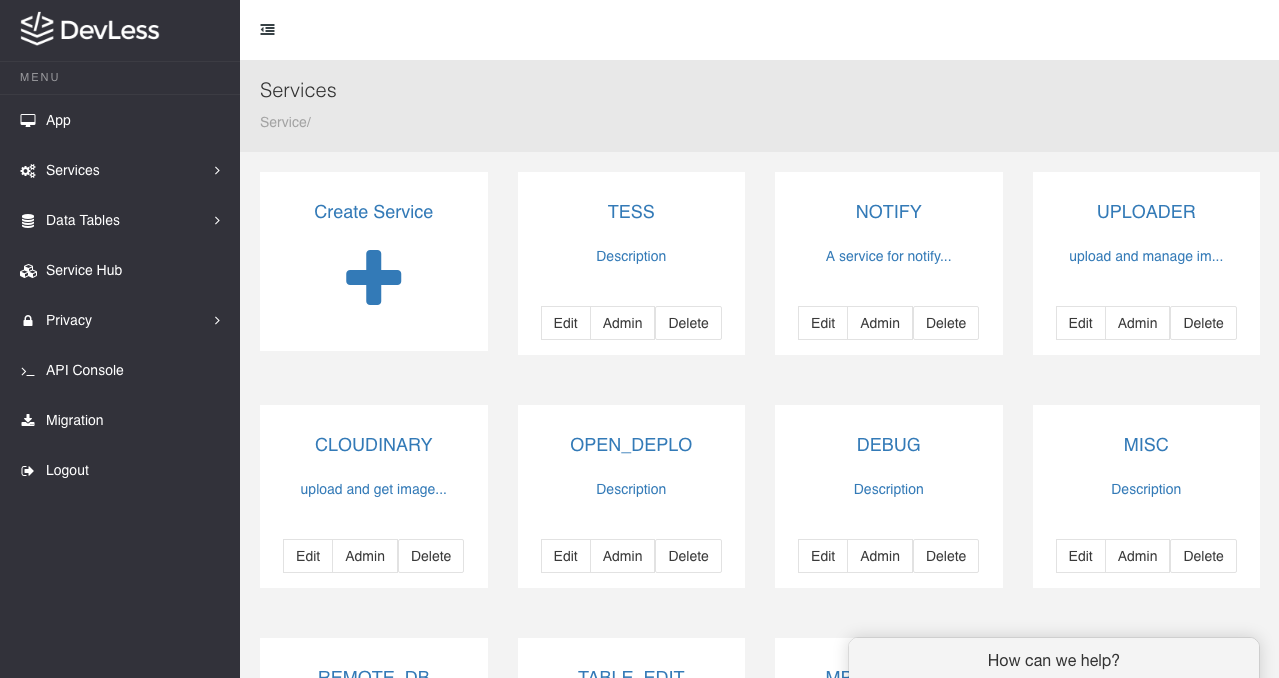Open Service Hub menu item
This screenshot has height=678, width=1279.
point(120,270)
